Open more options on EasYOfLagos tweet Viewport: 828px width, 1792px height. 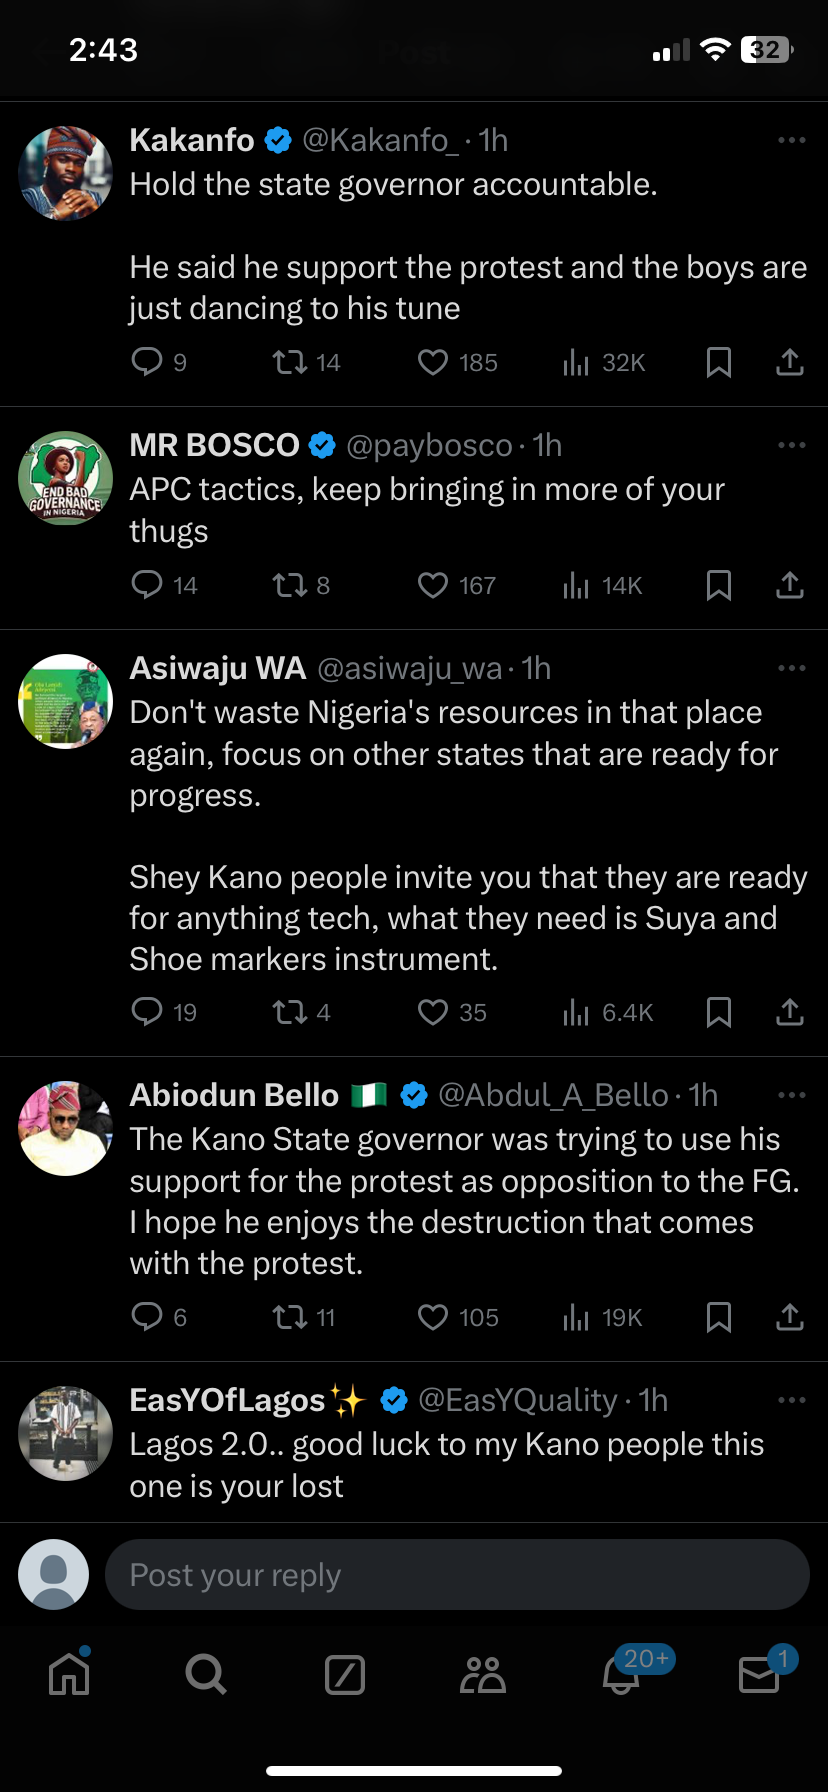point(791,1400)
